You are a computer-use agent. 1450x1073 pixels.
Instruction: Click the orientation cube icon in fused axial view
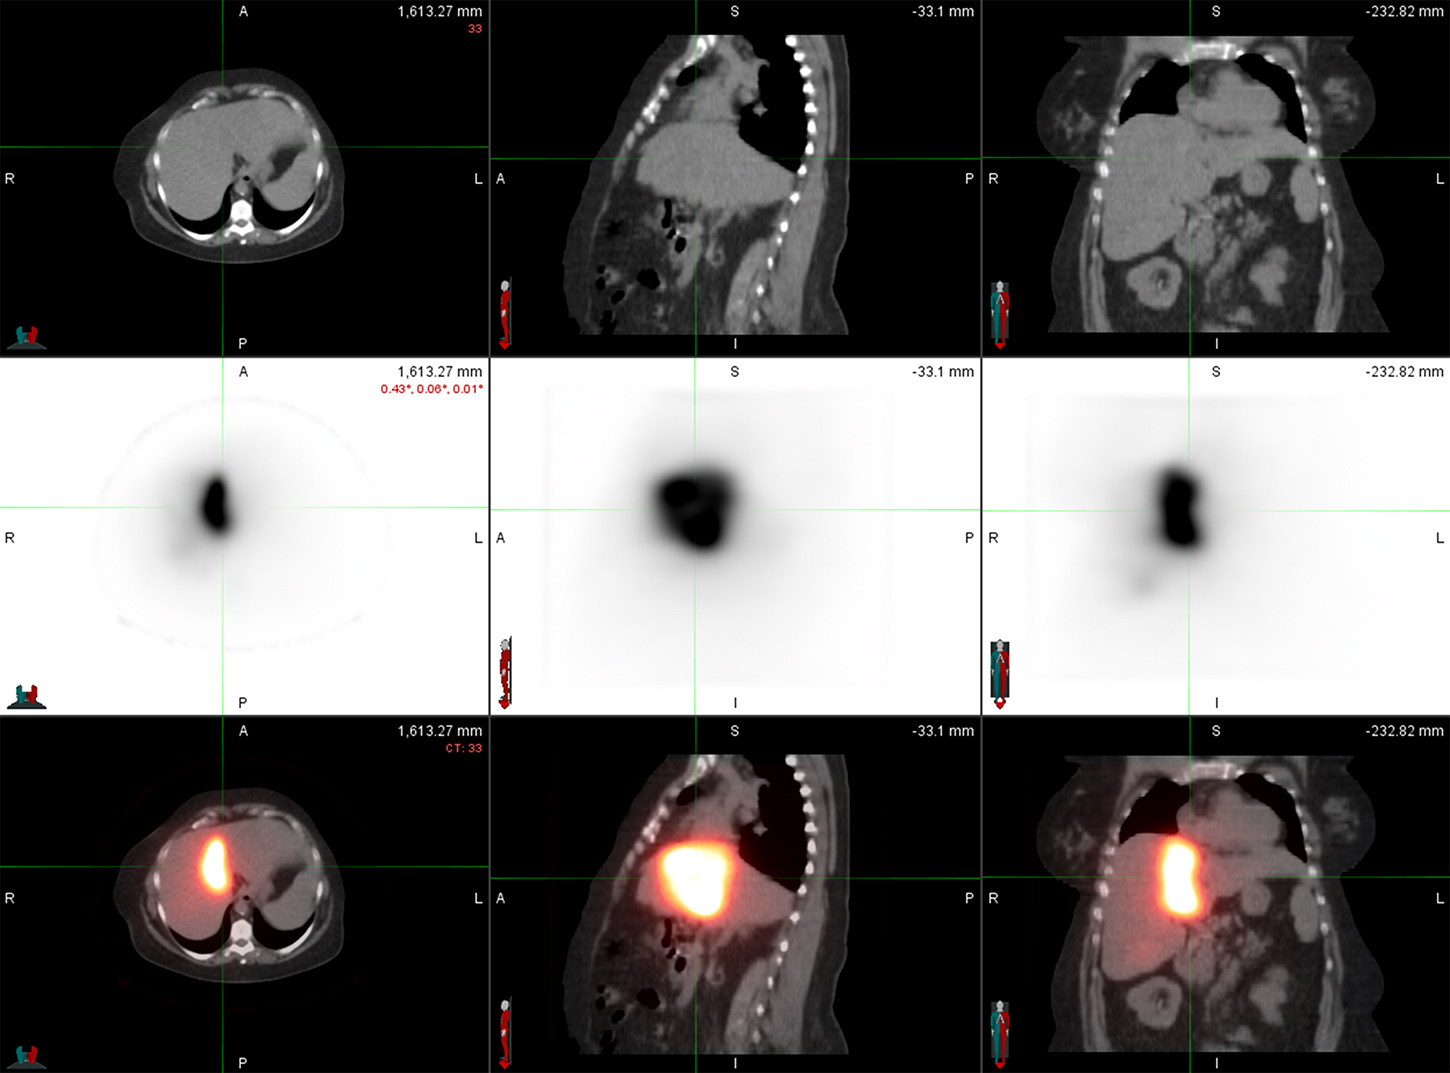tap(27, 1053)
